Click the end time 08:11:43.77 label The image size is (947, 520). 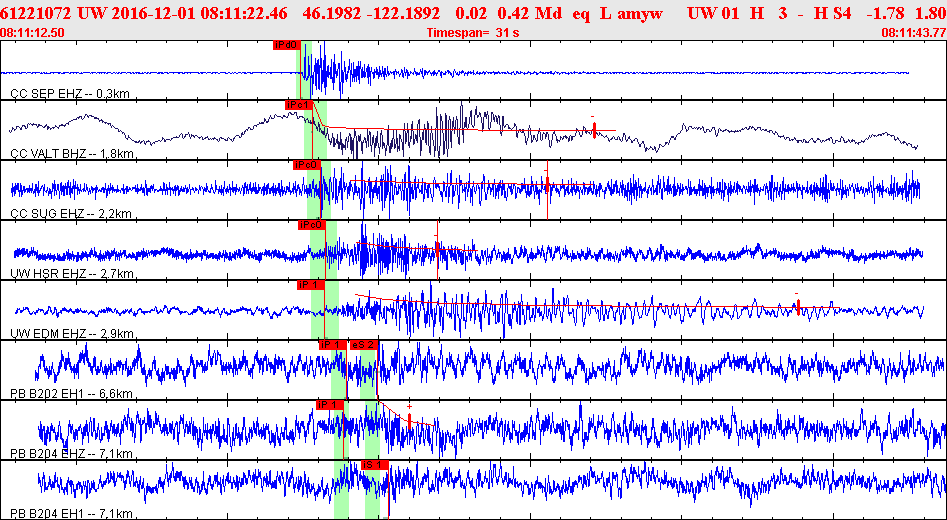(x=912, y=33)
